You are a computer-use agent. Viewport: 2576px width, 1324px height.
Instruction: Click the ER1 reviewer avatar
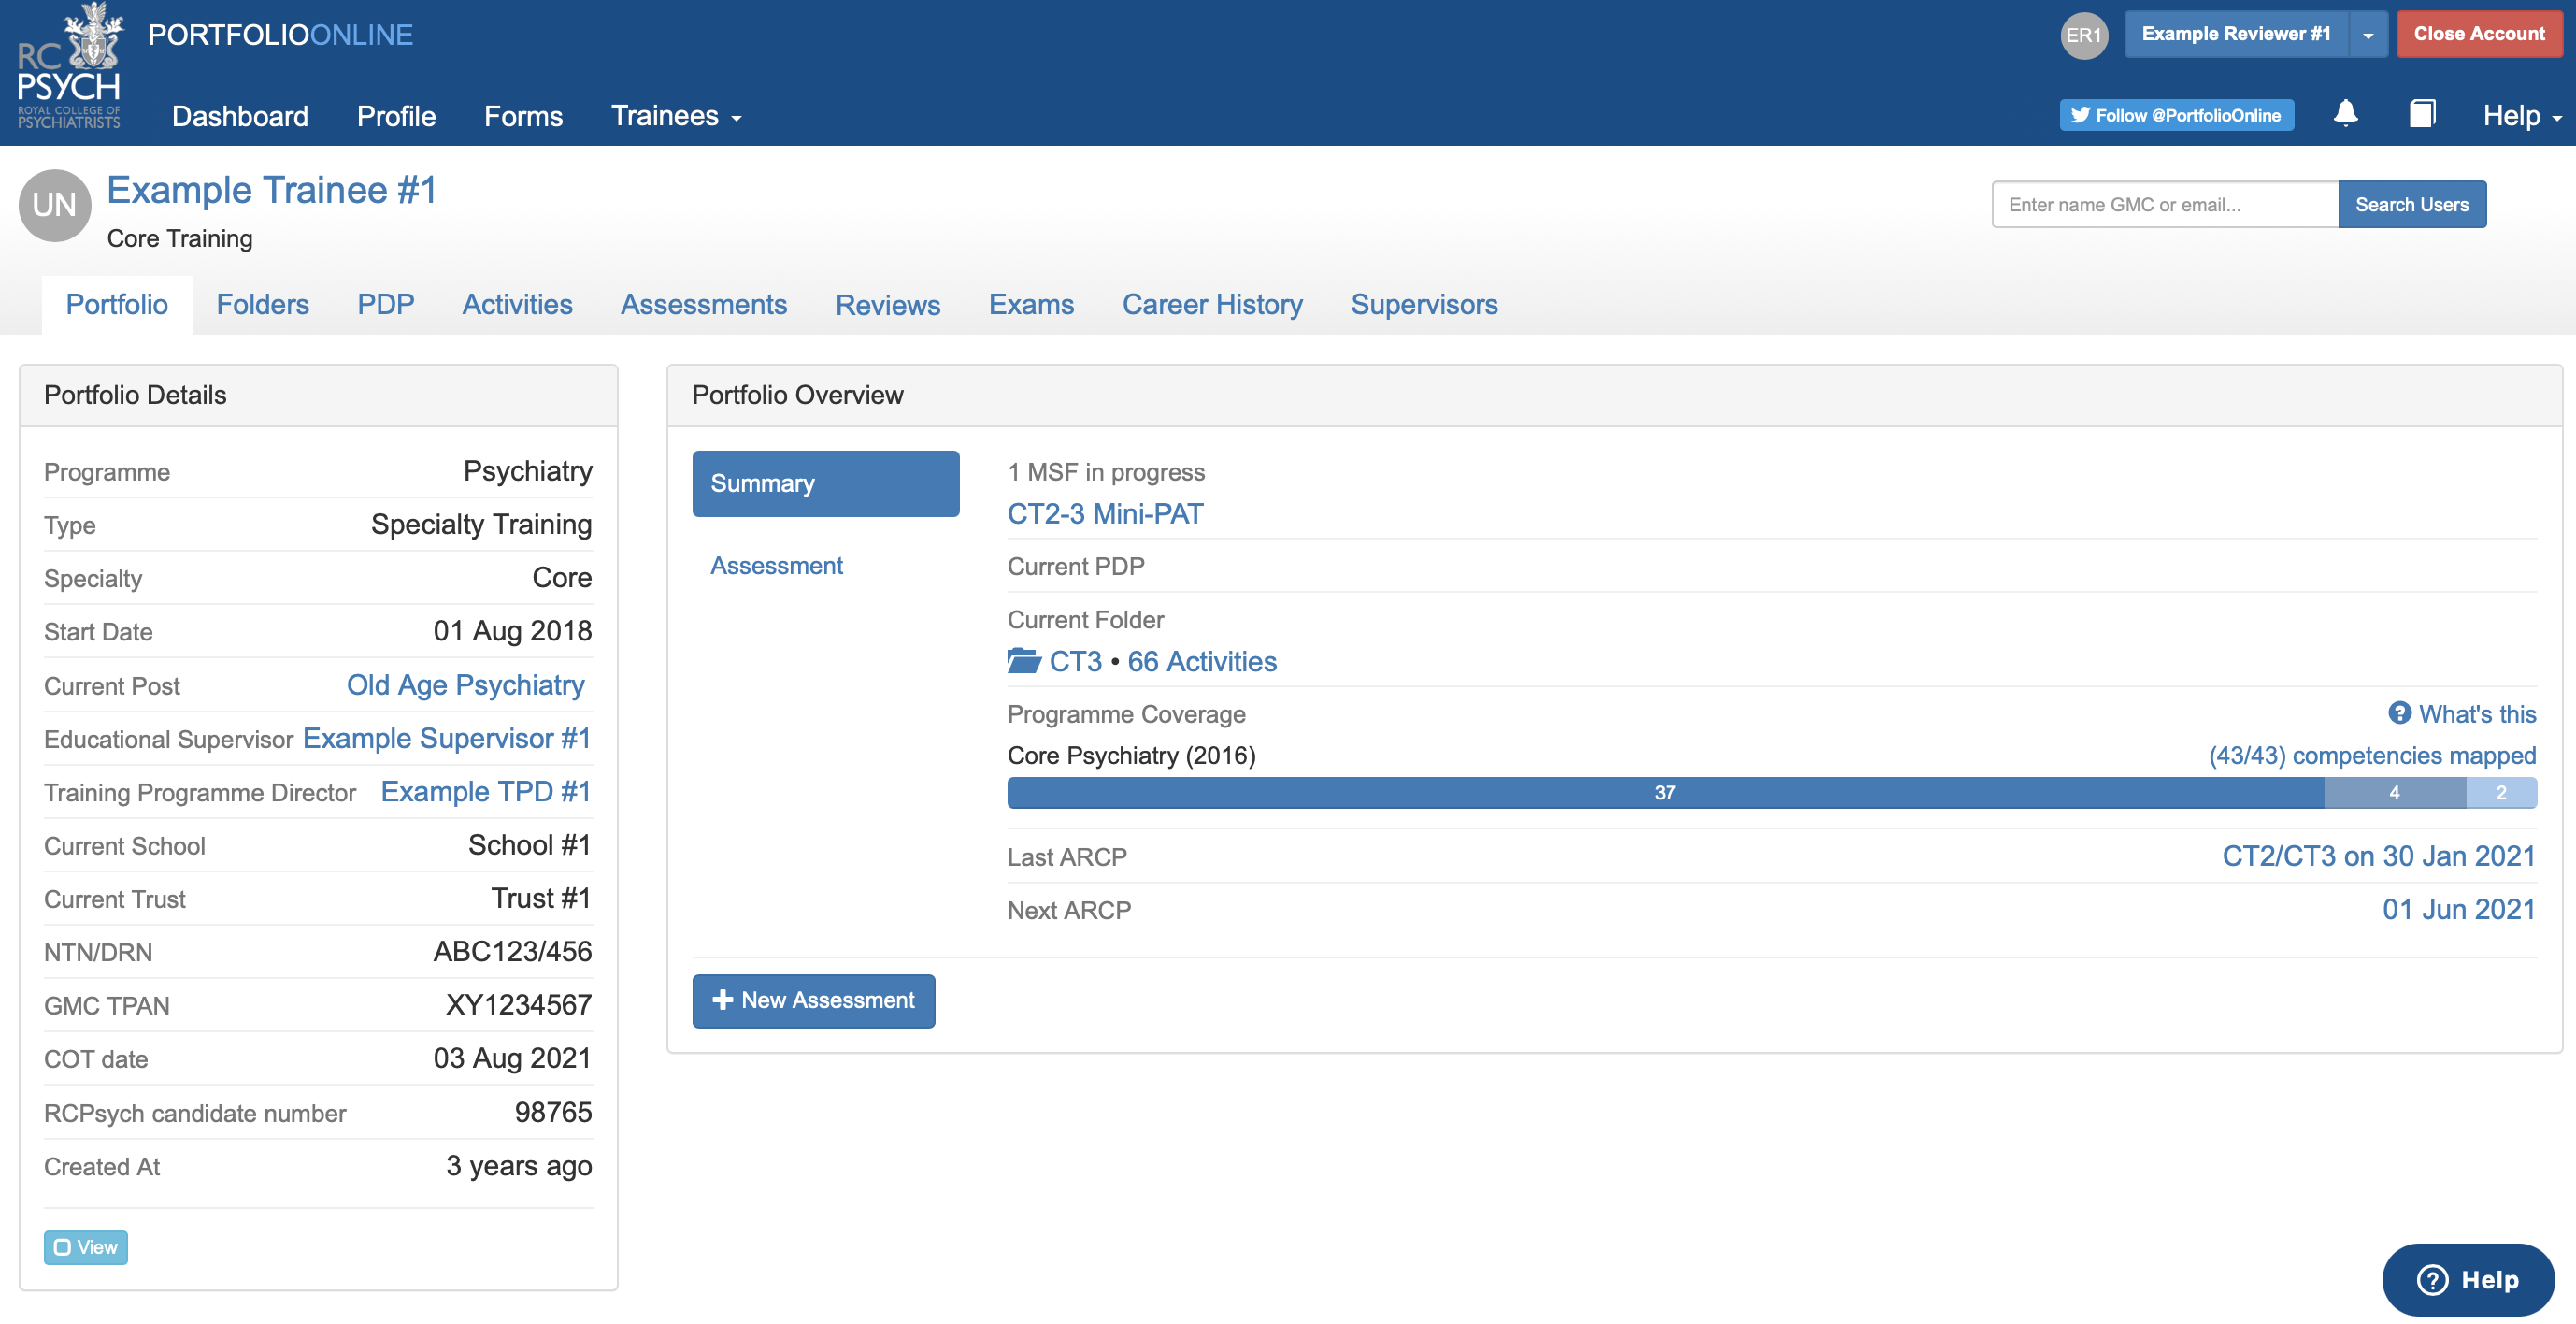tap(2084, 35)
